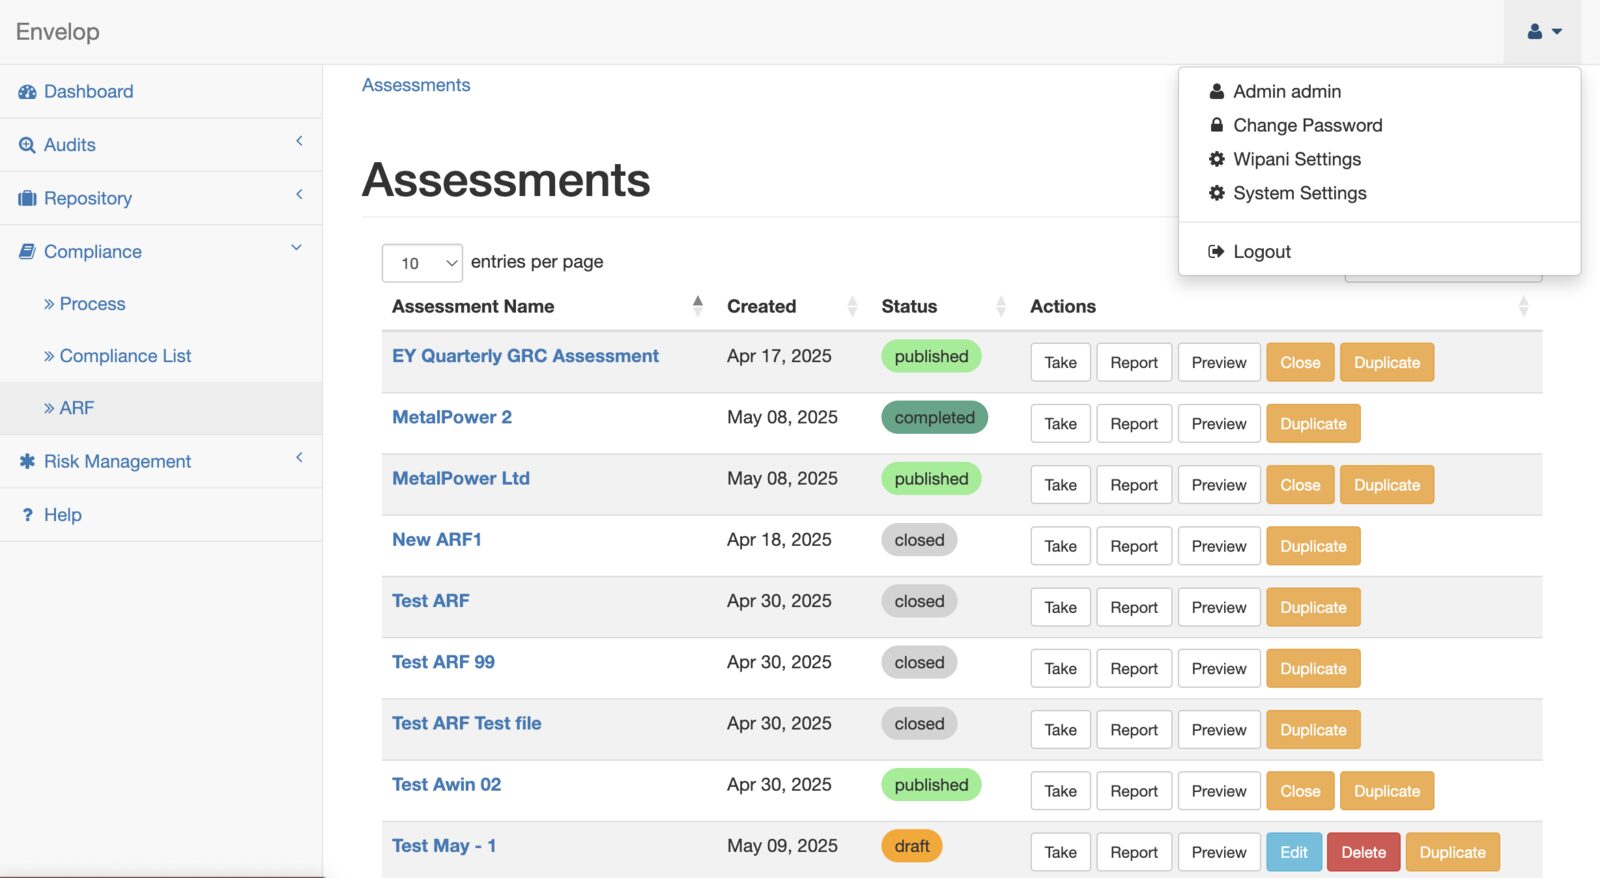Screen dimensions: 1600x878
Task: Click the Risk Management asterisk icon
Action: (x=27, y=461)
